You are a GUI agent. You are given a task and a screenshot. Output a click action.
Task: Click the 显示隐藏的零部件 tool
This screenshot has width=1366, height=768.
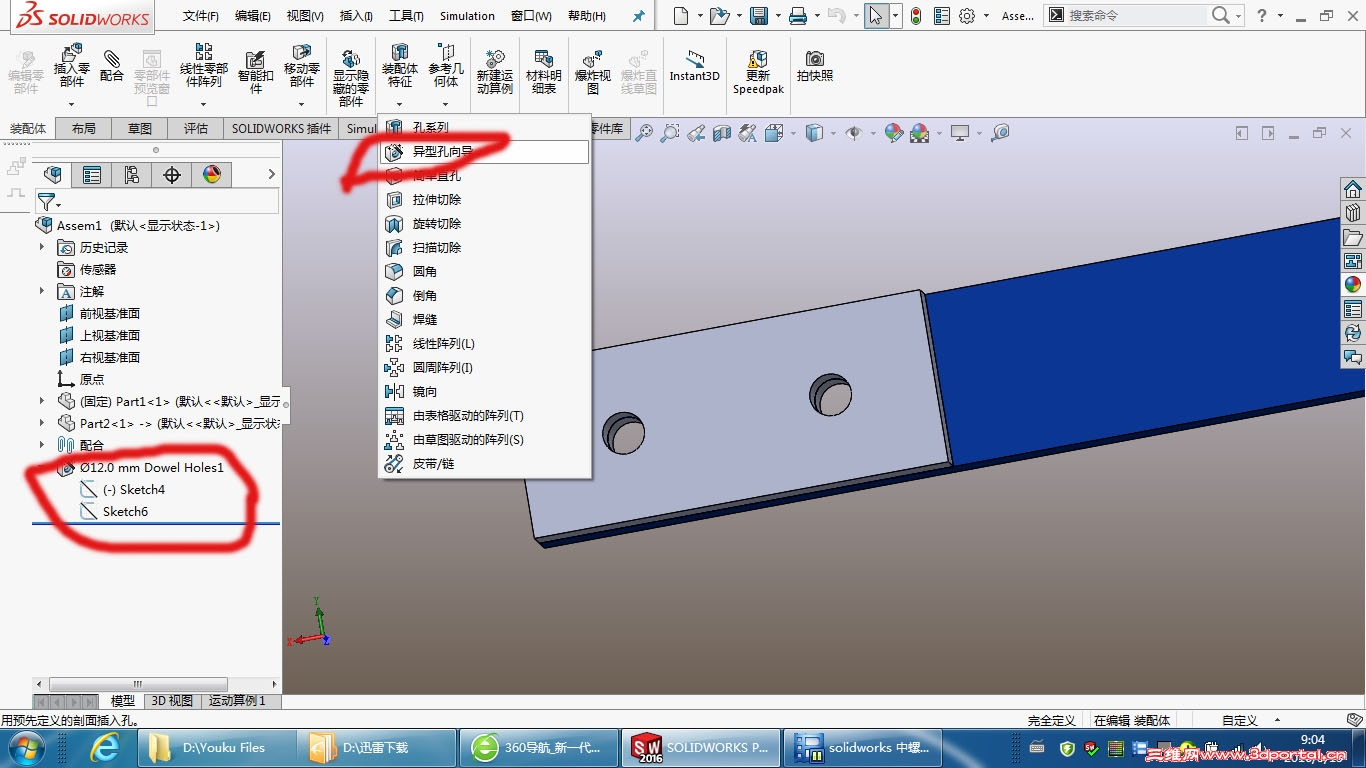[351, 78]
